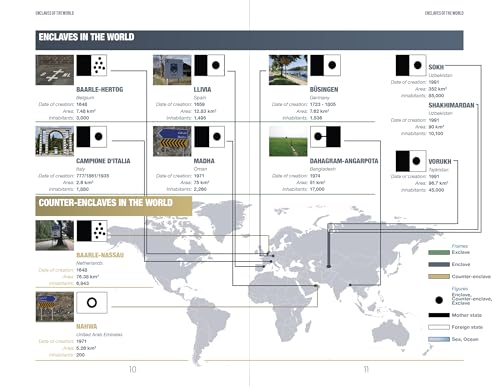This screenshot has height=386, width=500.
Task: Click the Madha enclave diagram icon
Action: [x=210, y=137]
